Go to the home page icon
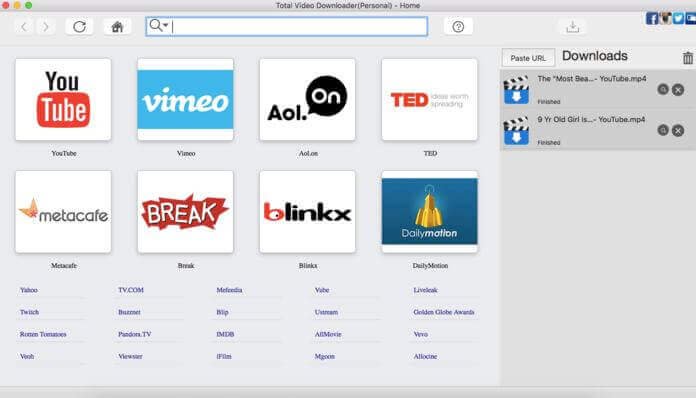696x398 pixels. tap(117, 27)
